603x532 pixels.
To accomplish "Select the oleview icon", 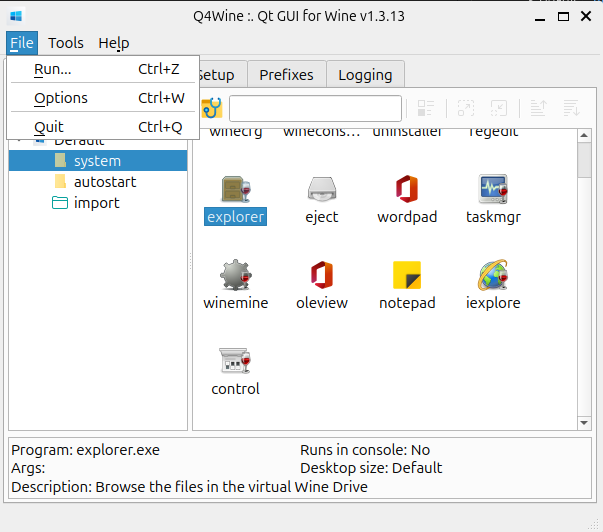I will (322, 276).
